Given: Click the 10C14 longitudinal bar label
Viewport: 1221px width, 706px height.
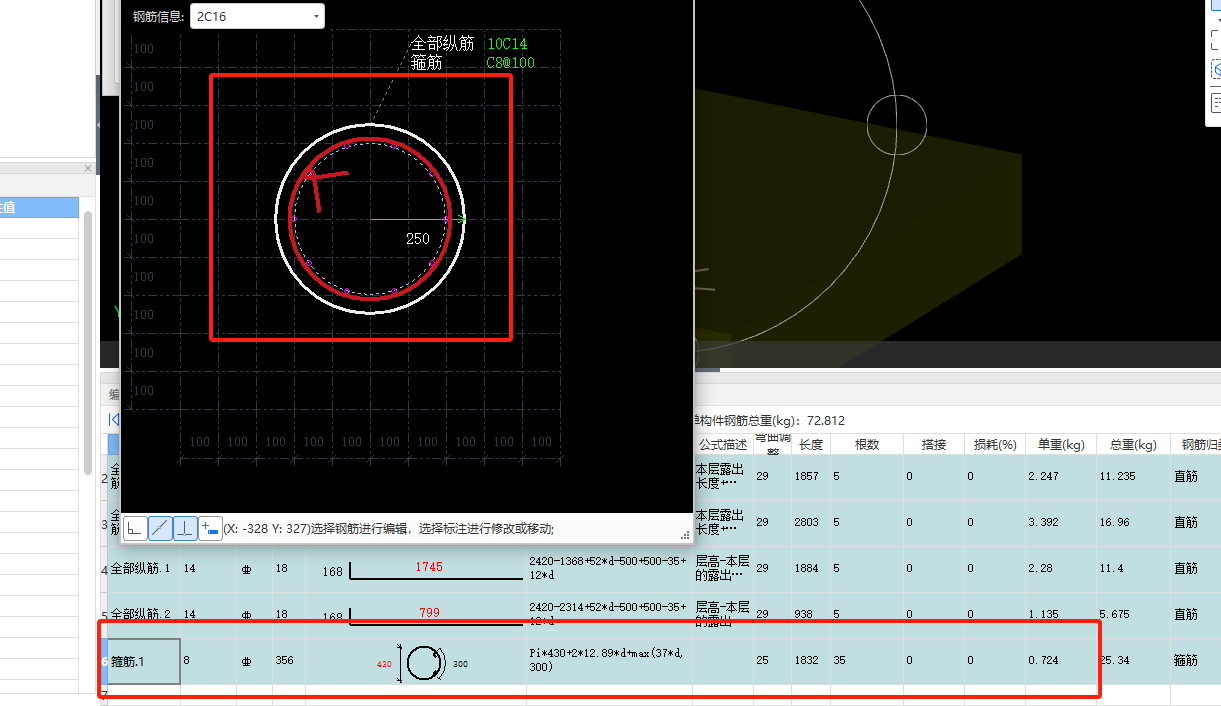Looking at the screenshot, I should (x=507, y=44).
